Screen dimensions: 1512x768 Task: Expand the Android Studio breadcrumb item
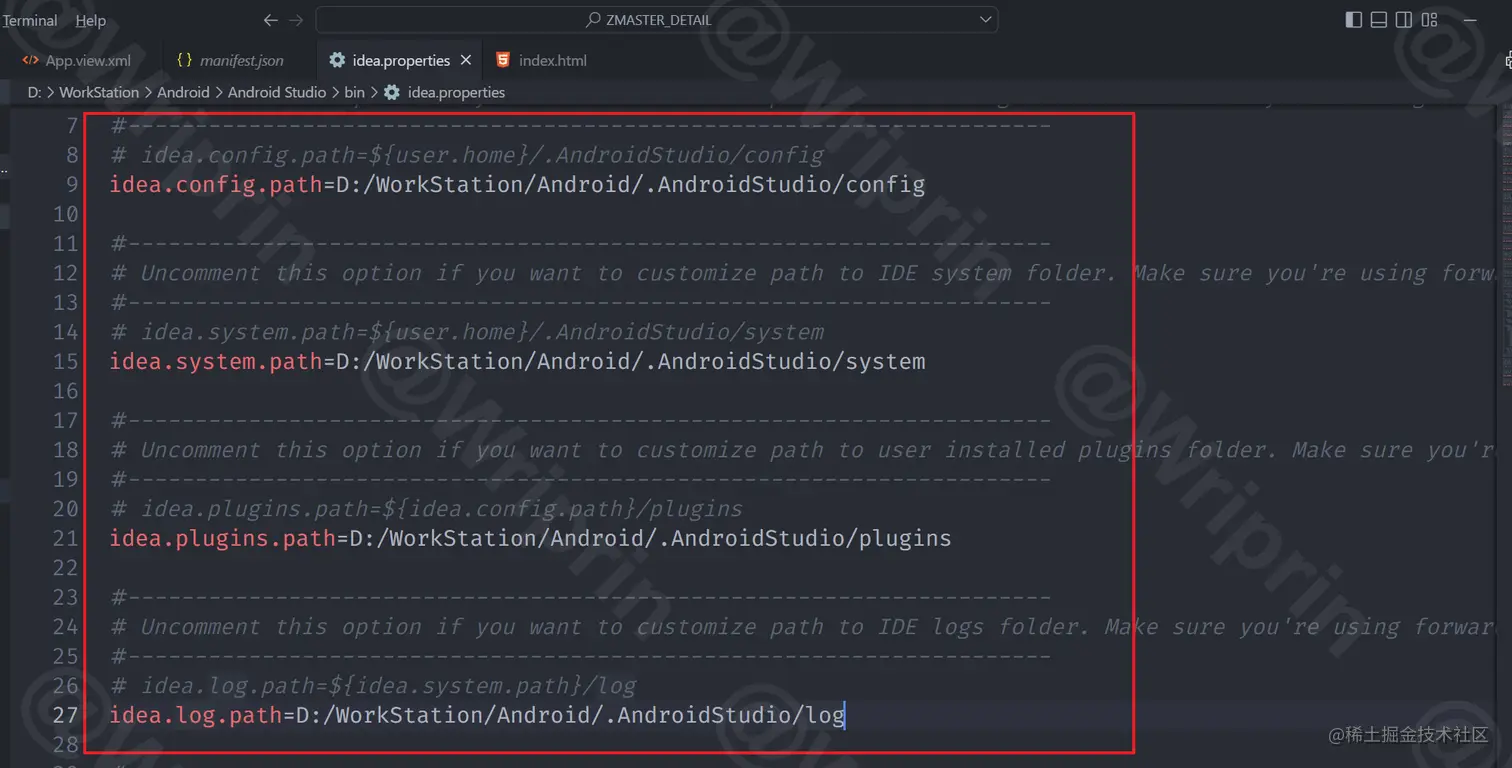point(277,92)
